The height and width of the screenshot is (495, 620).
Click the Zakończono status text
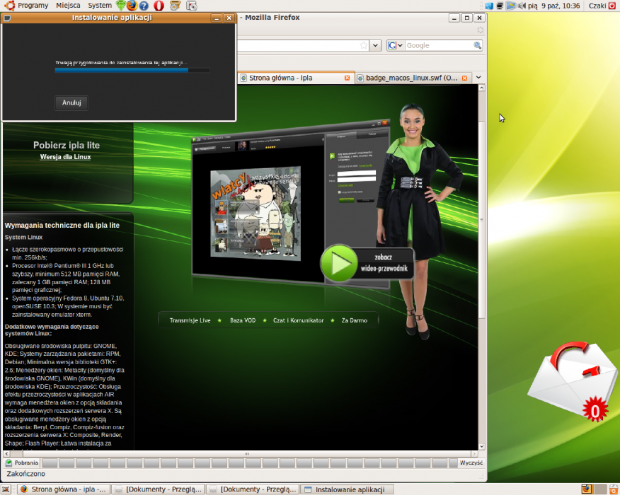26,474
